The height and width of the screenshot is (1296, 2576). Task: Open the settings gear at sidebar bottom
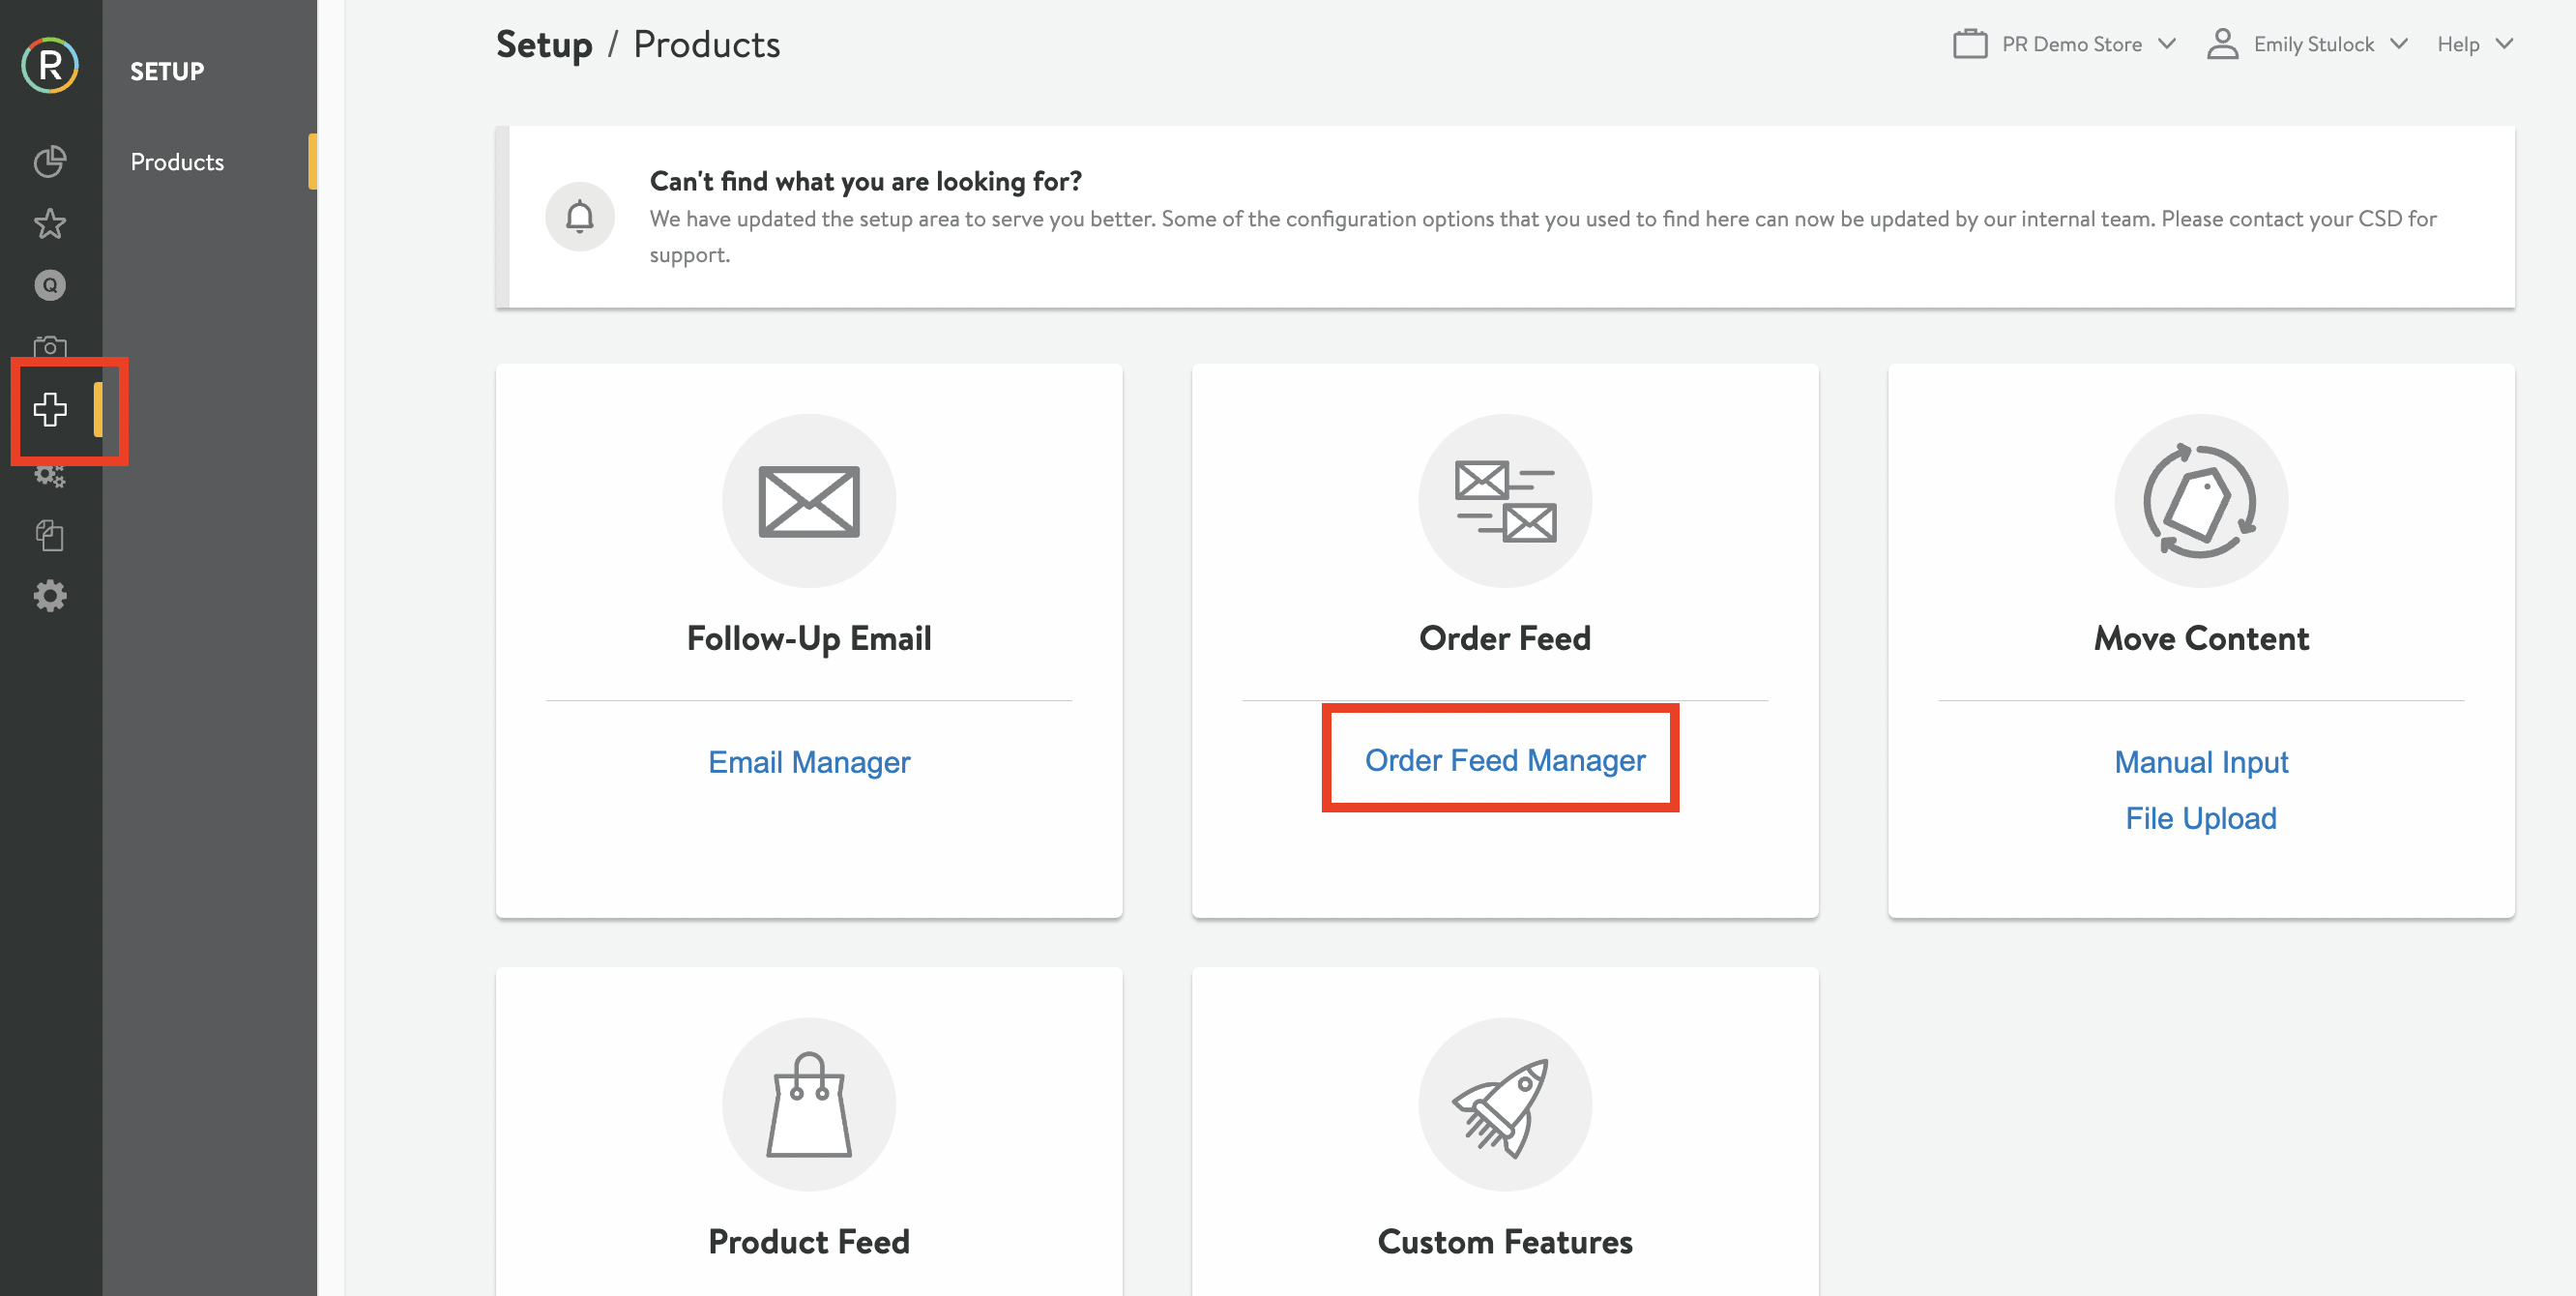tap(50, 596)
